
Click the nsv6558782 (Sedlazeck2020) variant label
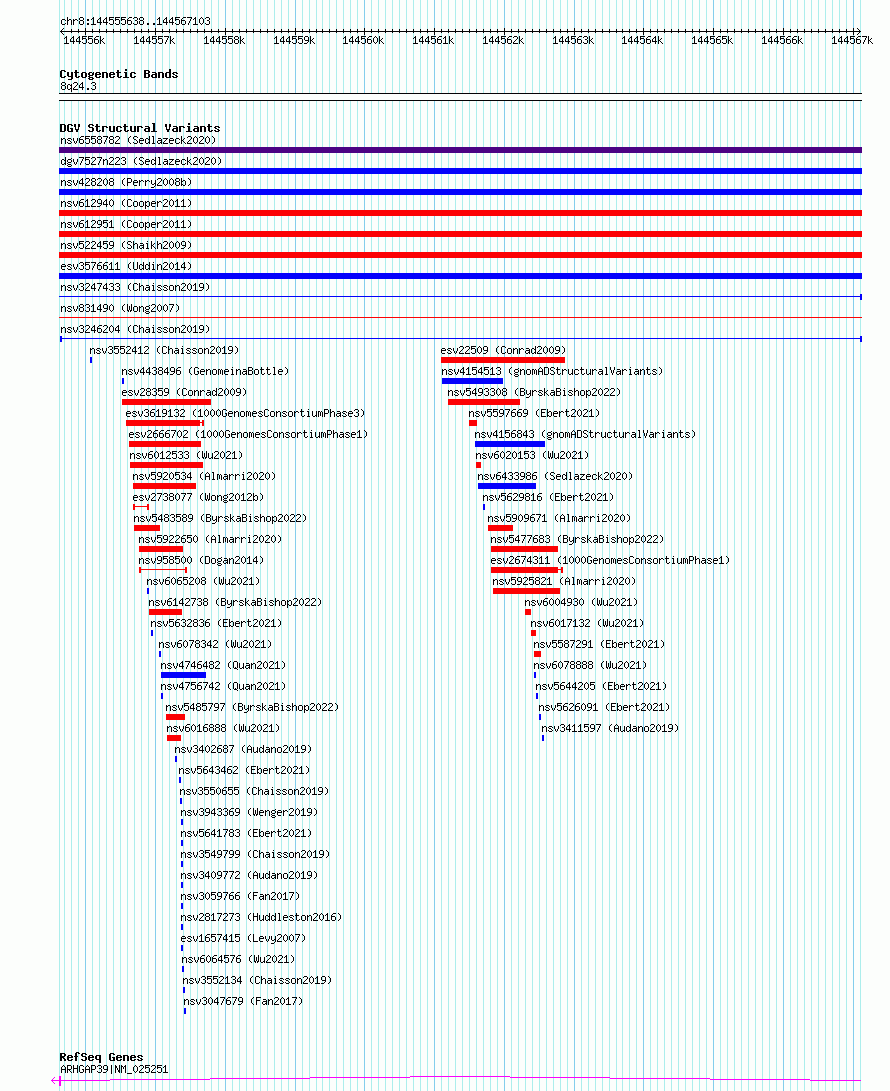point(138,141)
